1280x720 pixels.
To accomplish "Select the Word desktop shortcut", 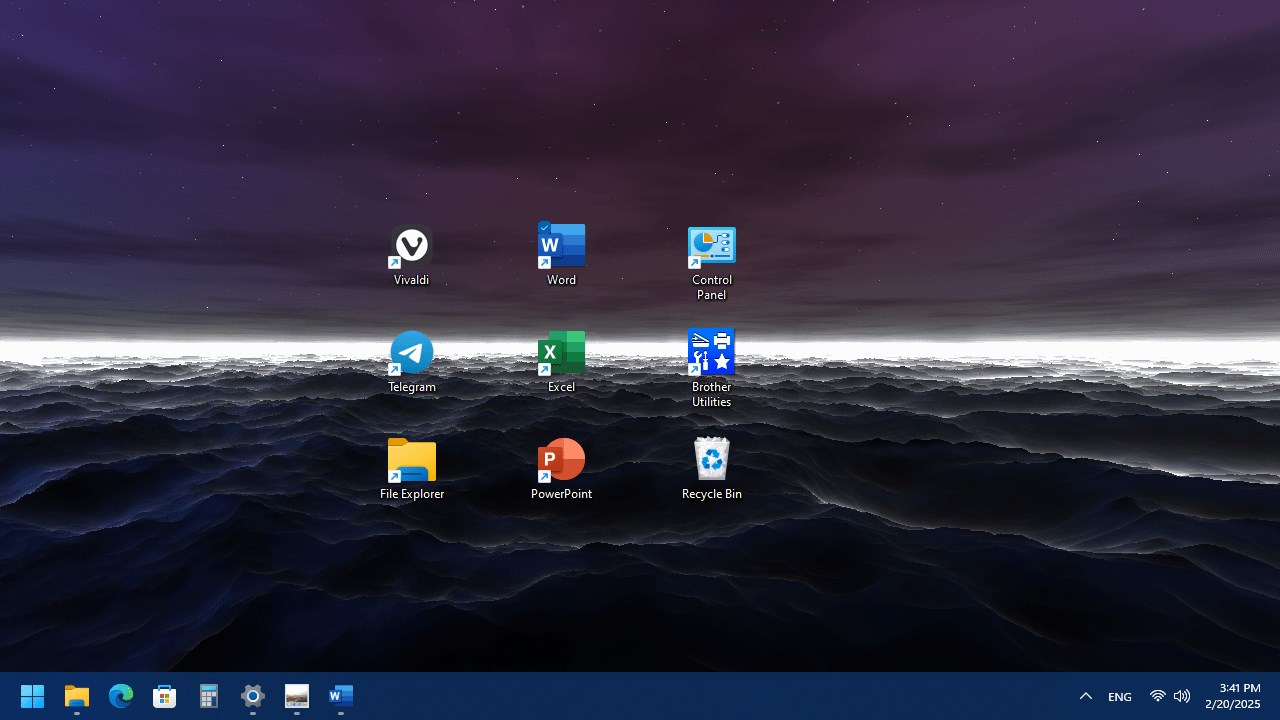I will pos(561,255).
